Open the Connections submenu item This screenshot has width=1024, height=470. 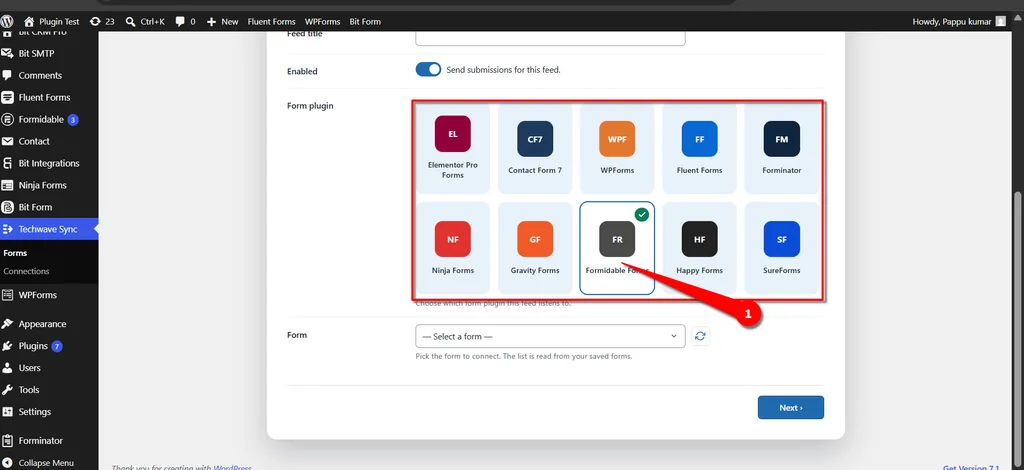pos(26,271)
